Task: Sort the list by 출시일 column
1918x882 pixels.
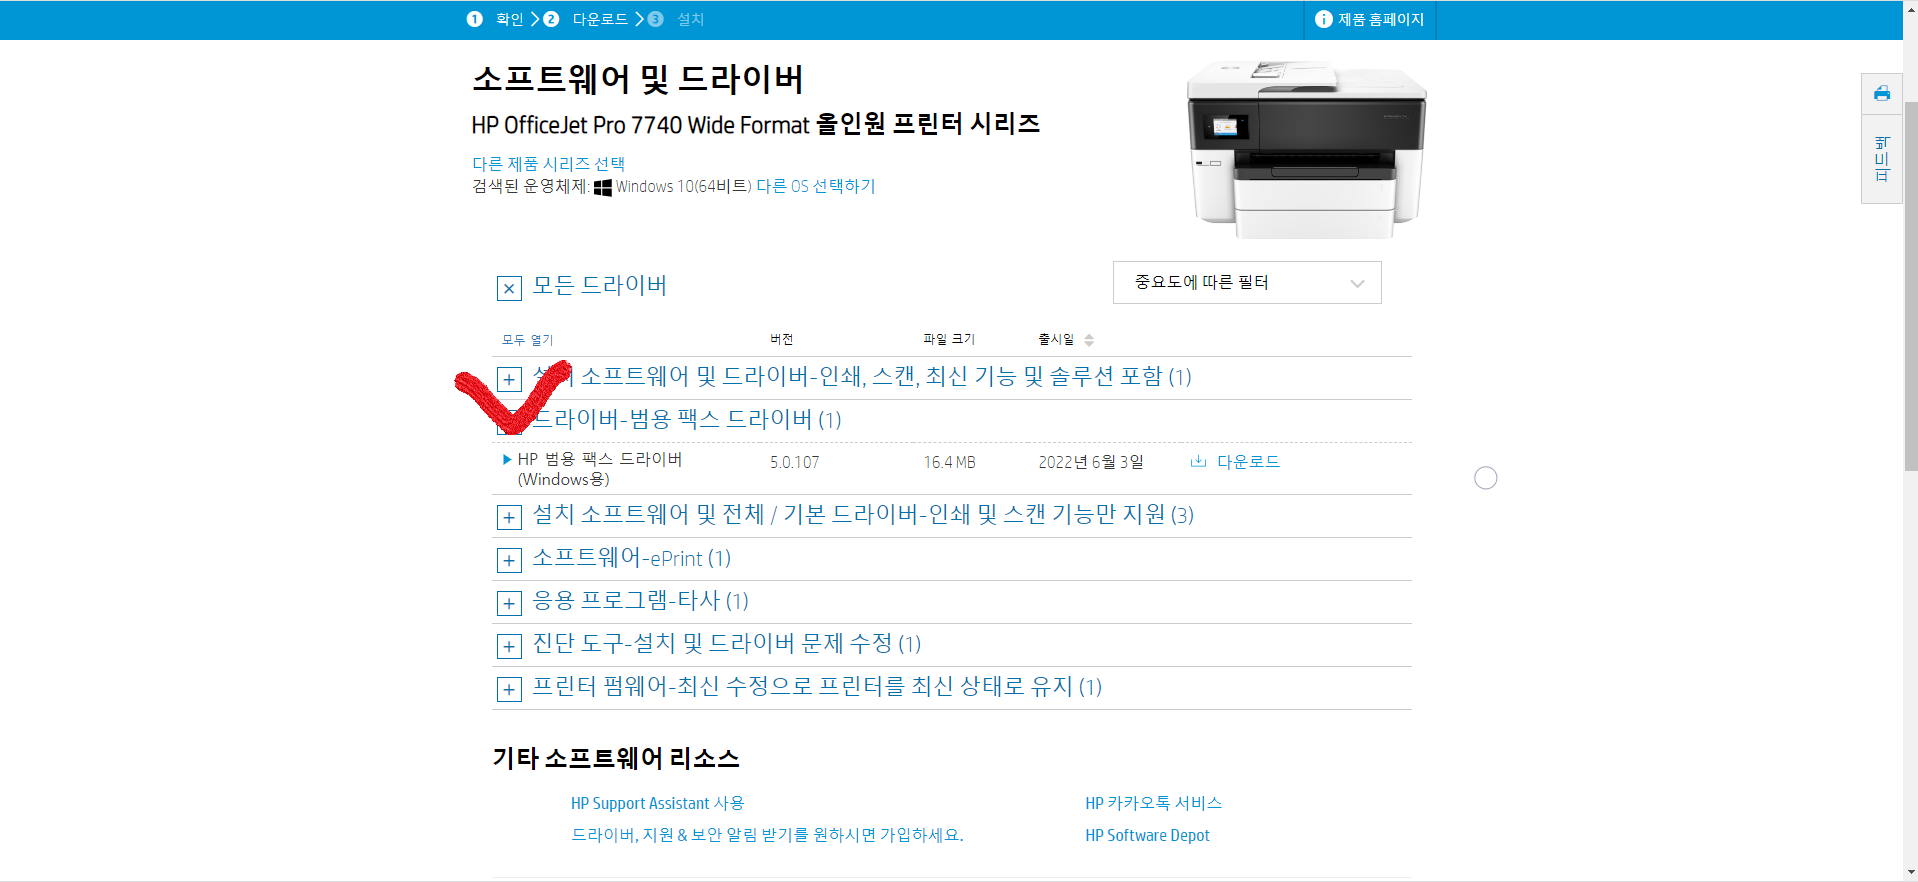Action: 1056,340
